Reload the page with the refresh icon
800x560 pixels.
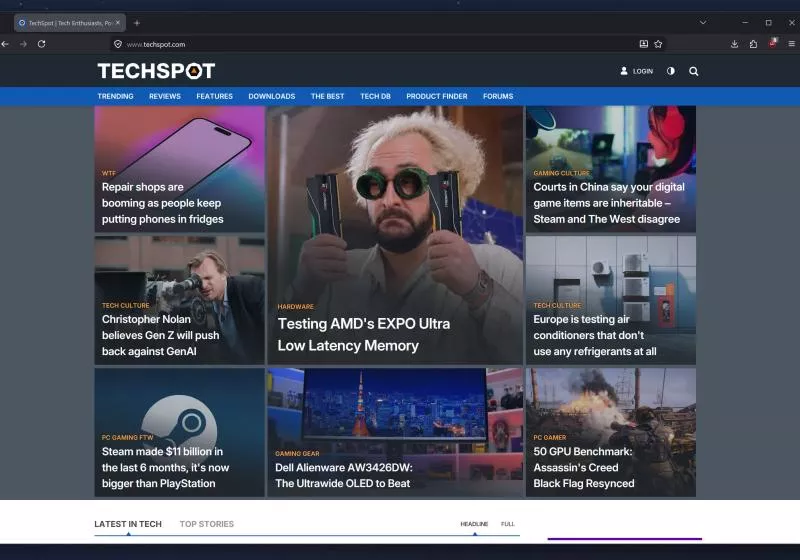42,44
